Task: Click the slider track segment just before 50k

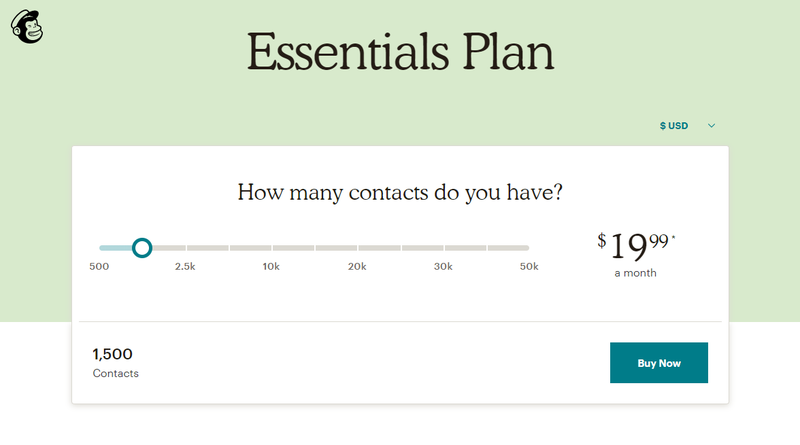Action: point(508,248)
